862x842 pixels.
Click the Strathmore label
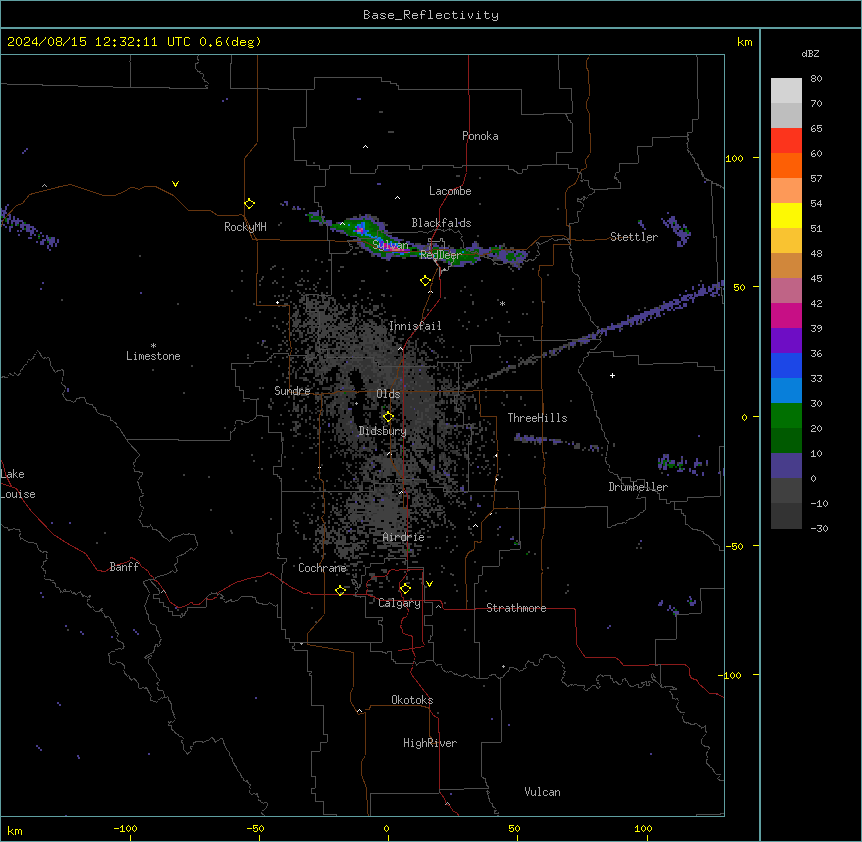coord(516,608)
